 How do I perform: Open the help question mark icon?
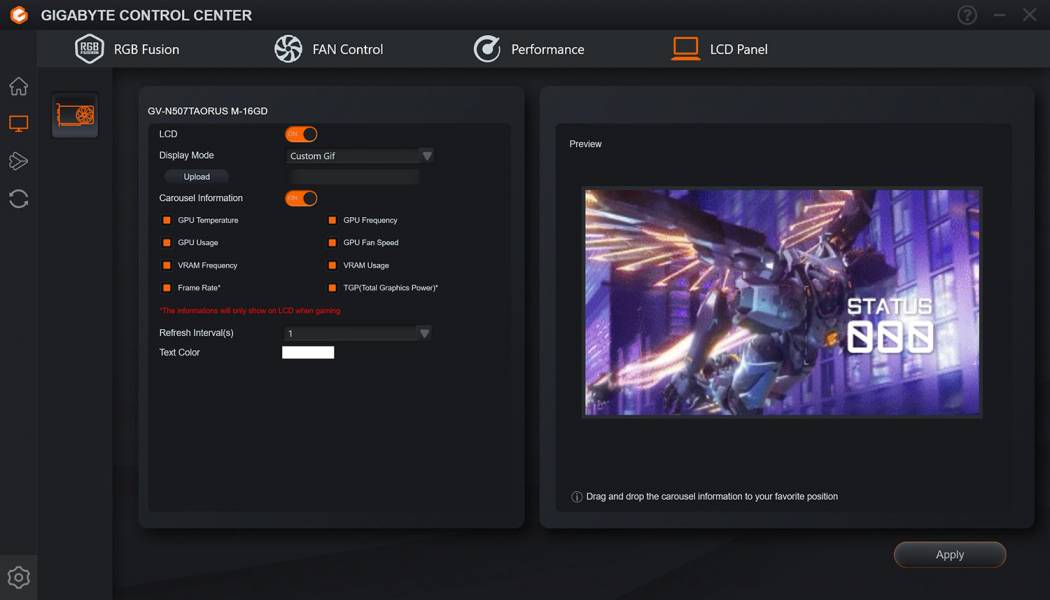(x=966, y=15)
